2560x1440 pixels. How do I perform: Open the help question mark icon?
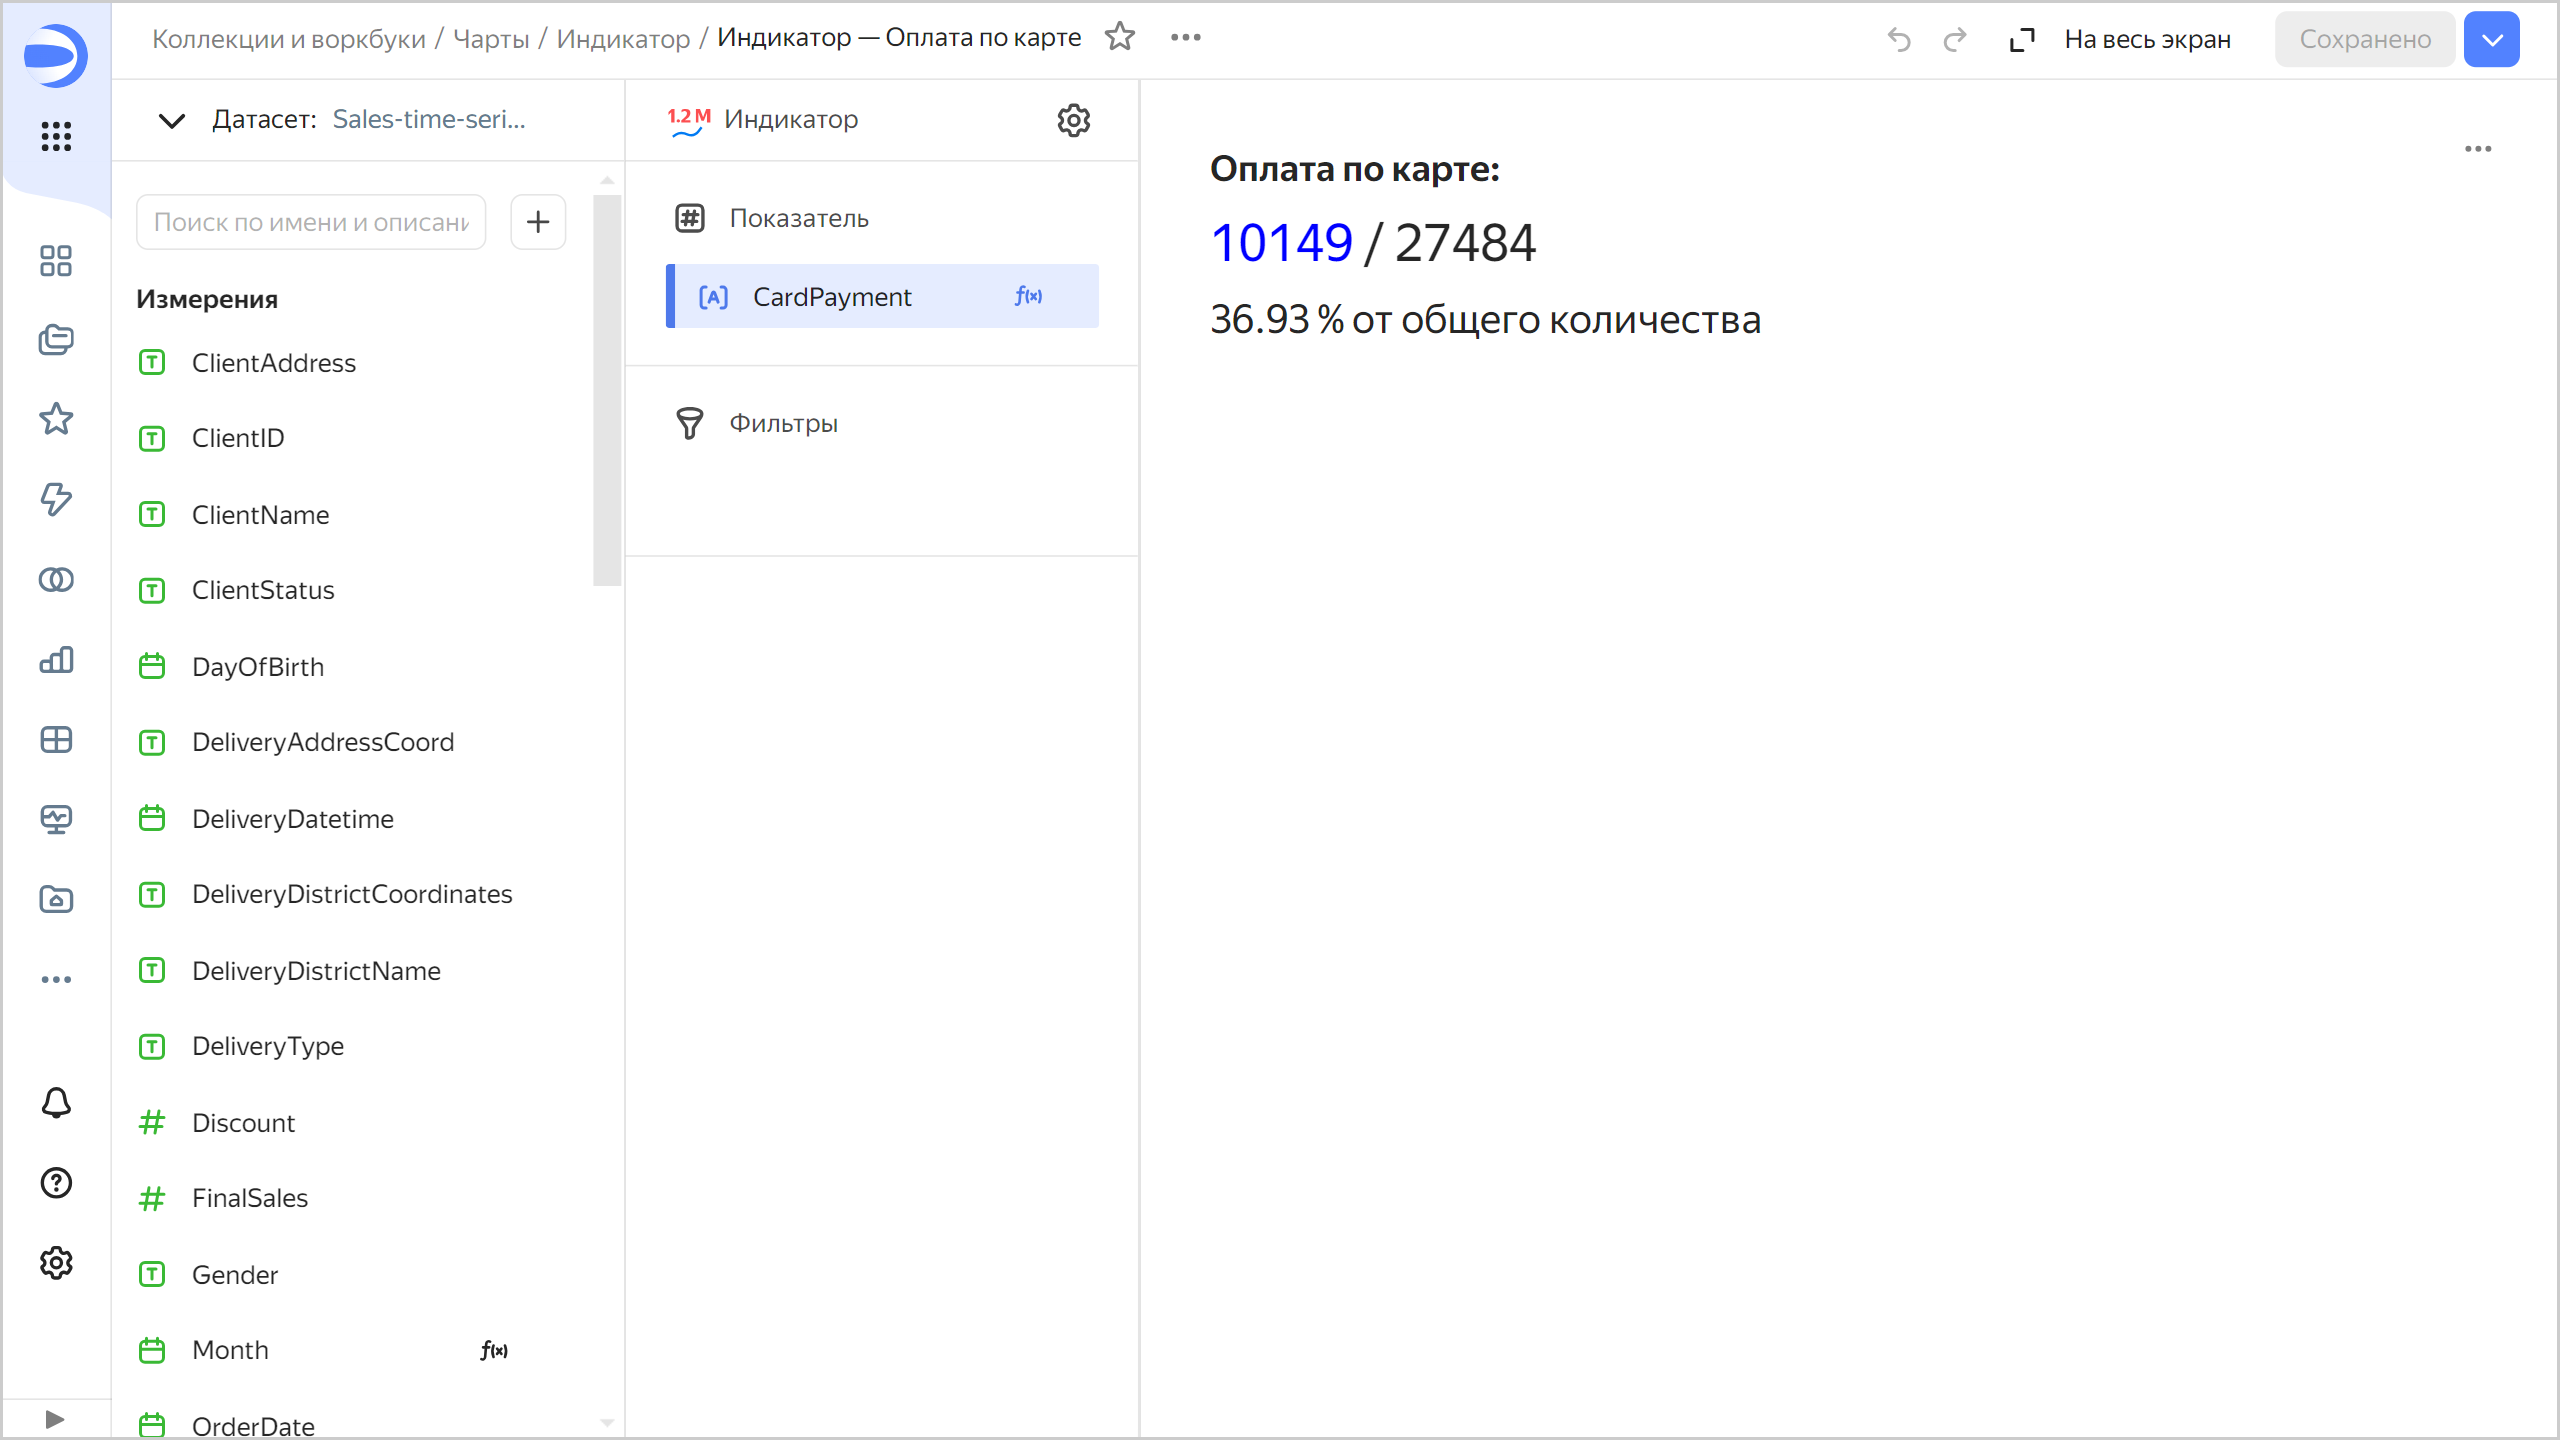click(56, 1183)
